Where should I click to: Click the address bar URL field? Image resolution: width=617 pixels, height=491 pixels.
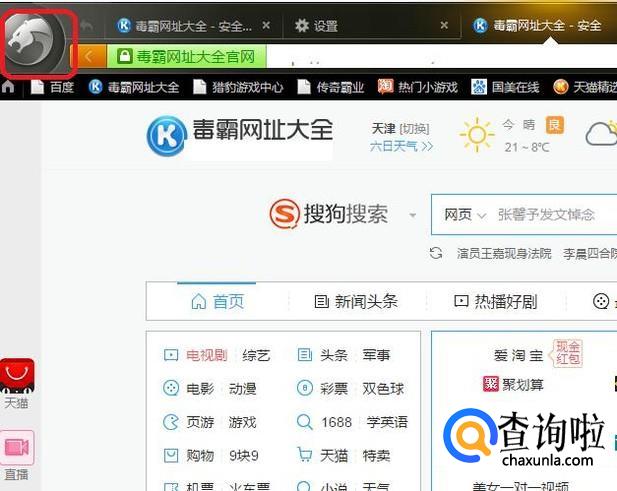click(441, 57)
